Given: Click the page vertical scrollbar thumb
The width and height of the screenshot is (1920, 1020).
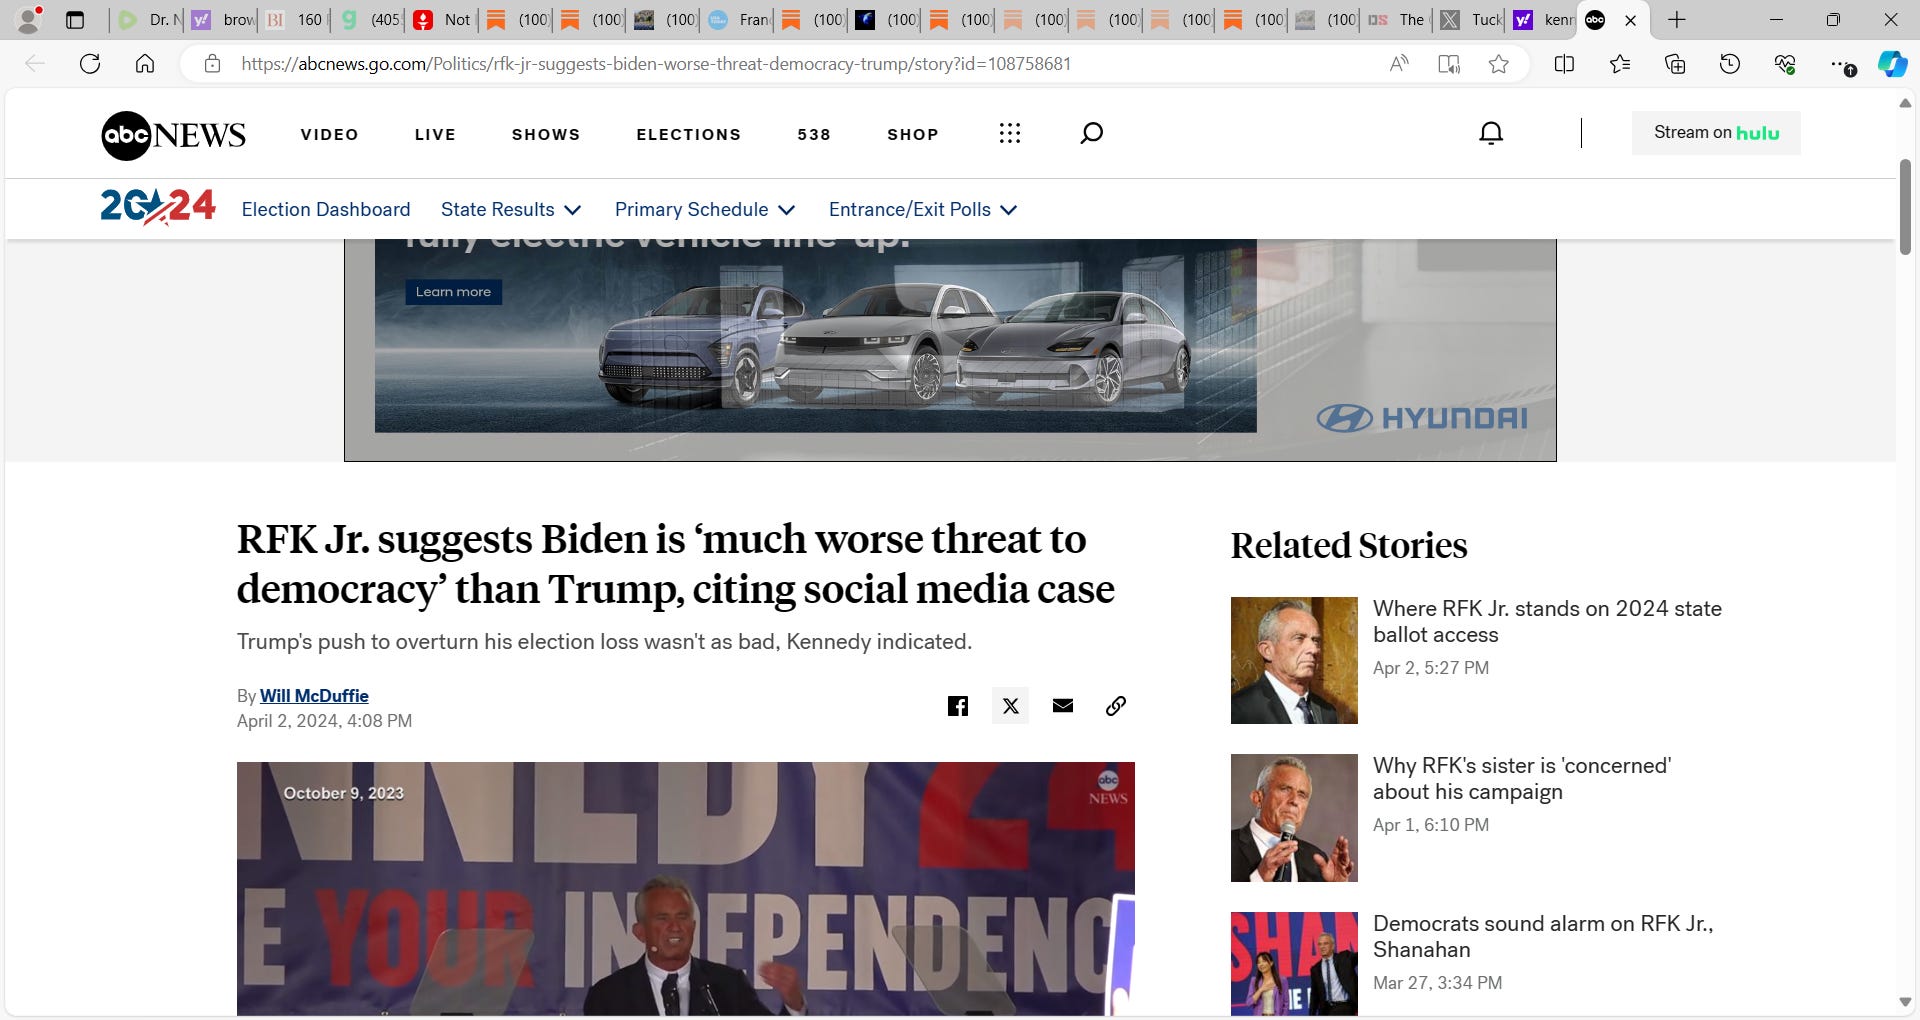Looking at the screenshot, I should (x=1905, y=206).
